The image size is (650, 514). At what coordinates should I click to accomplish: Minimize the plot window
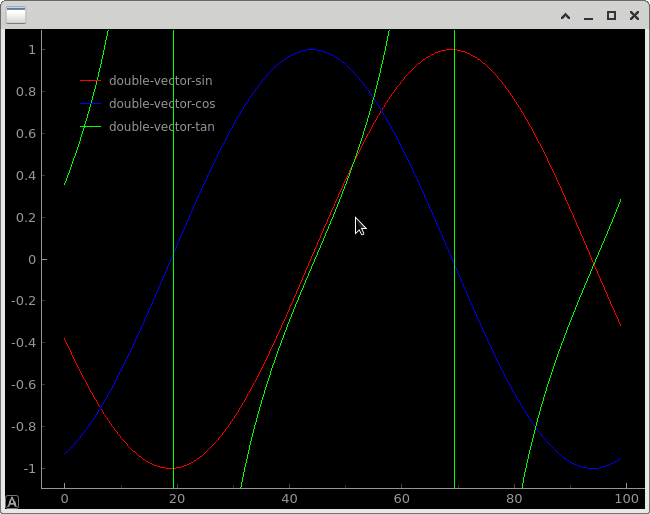(588, 16)
